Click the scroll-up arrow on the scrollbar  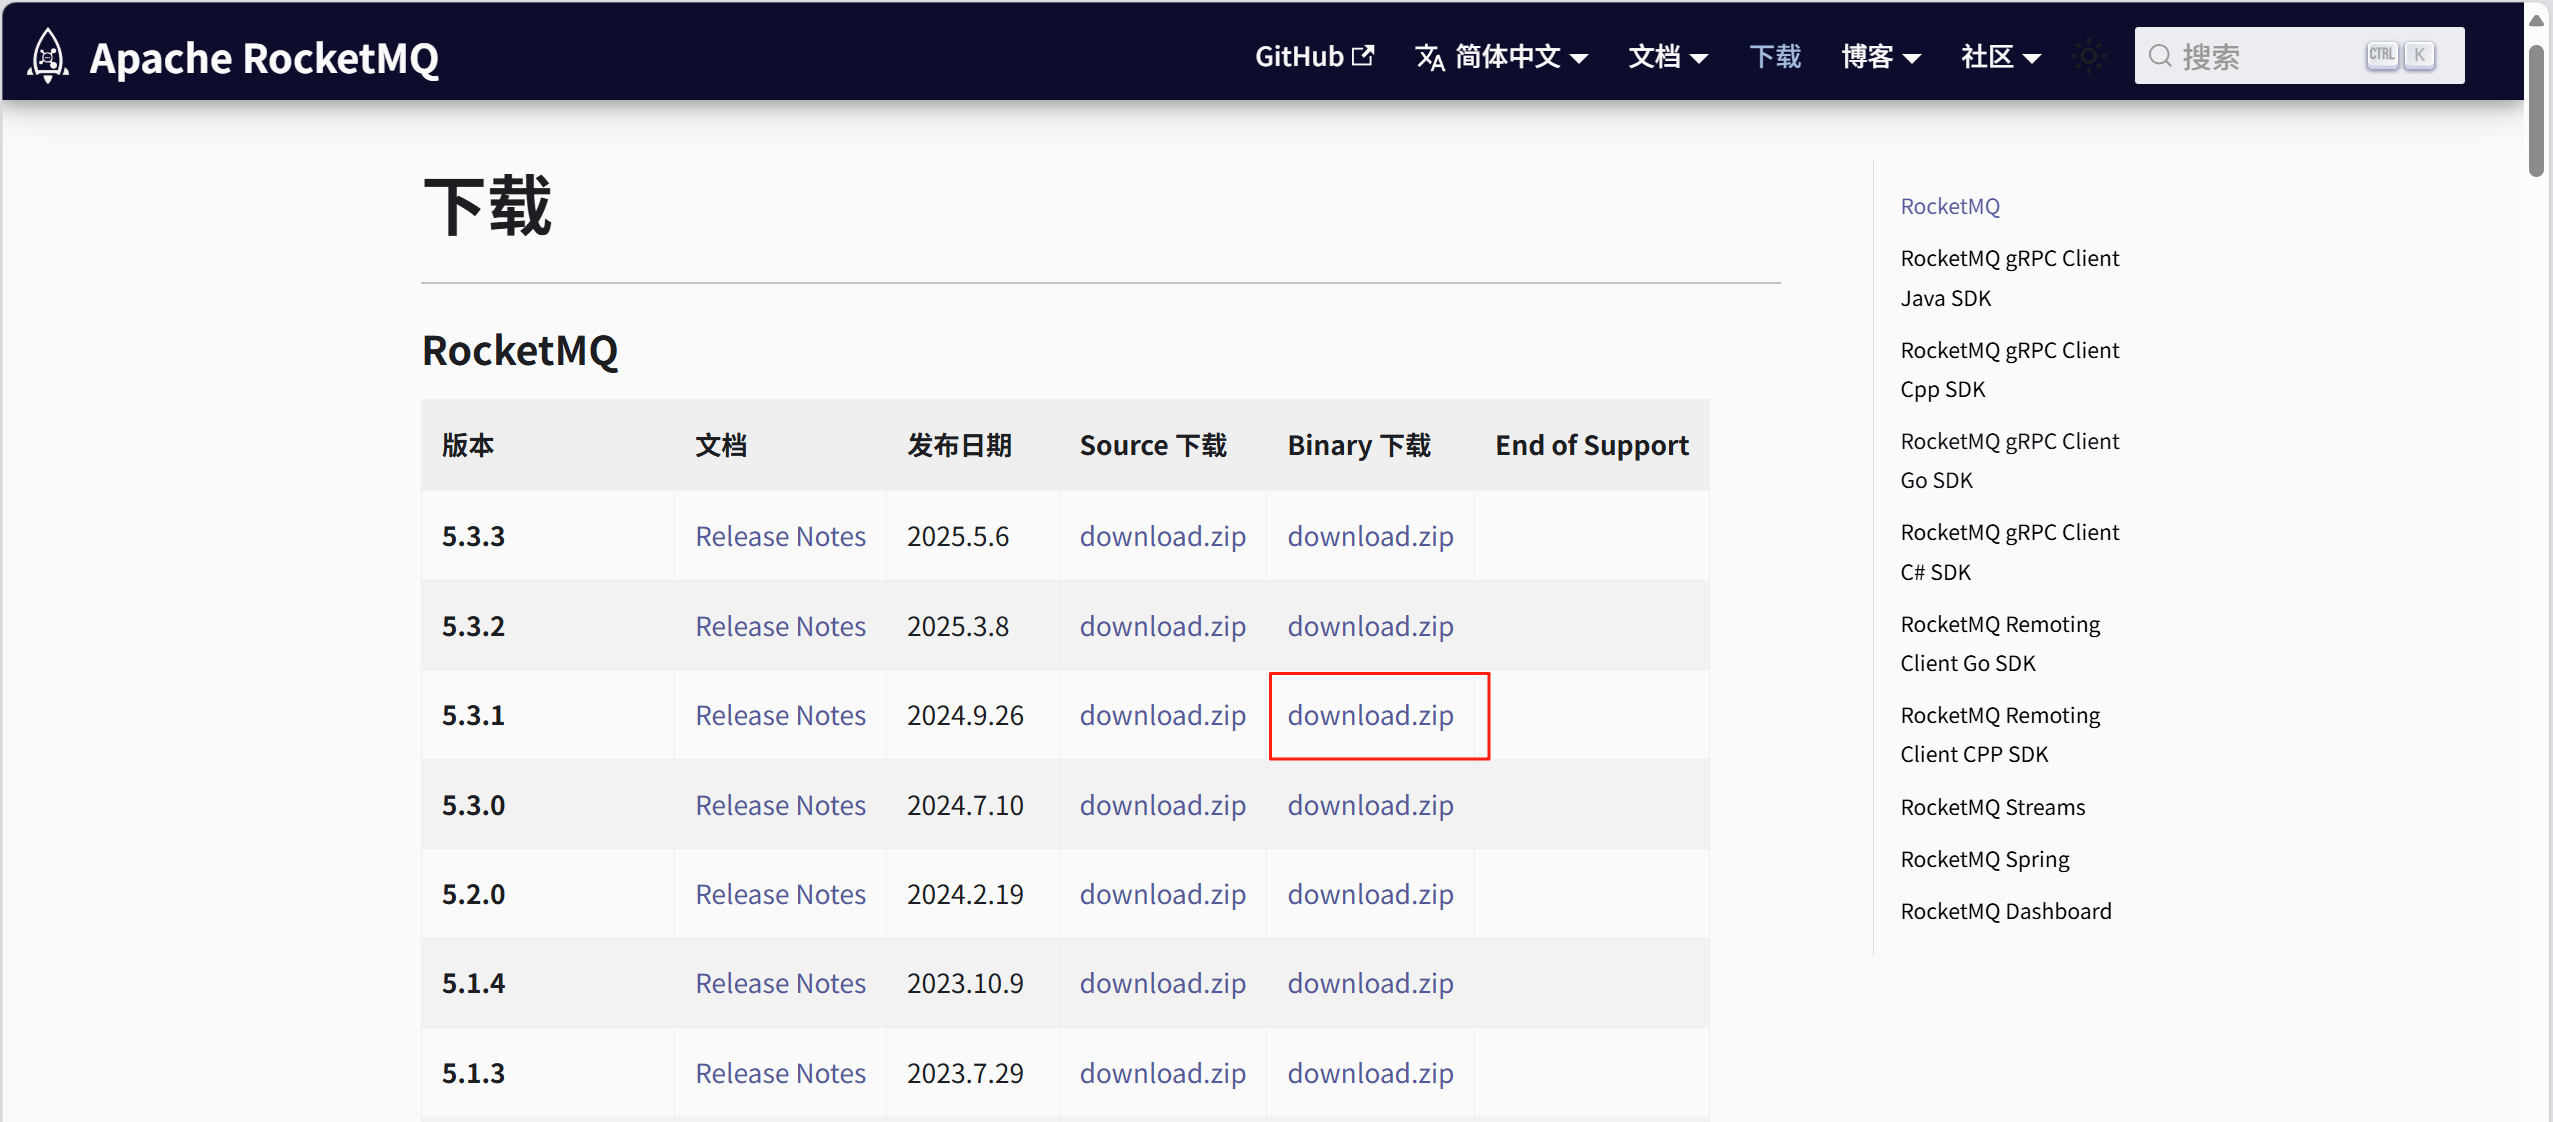coord(2537,18)
